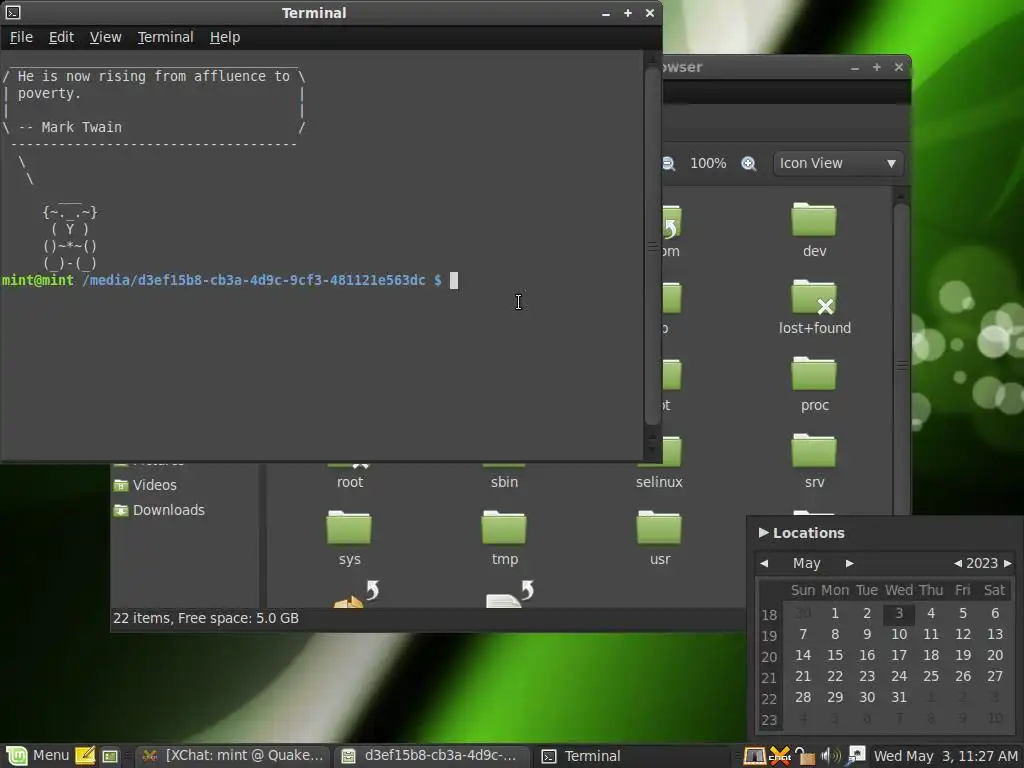
Task: Click the sbin folder label
Action: pyautogui.click(x=504, y=482)
